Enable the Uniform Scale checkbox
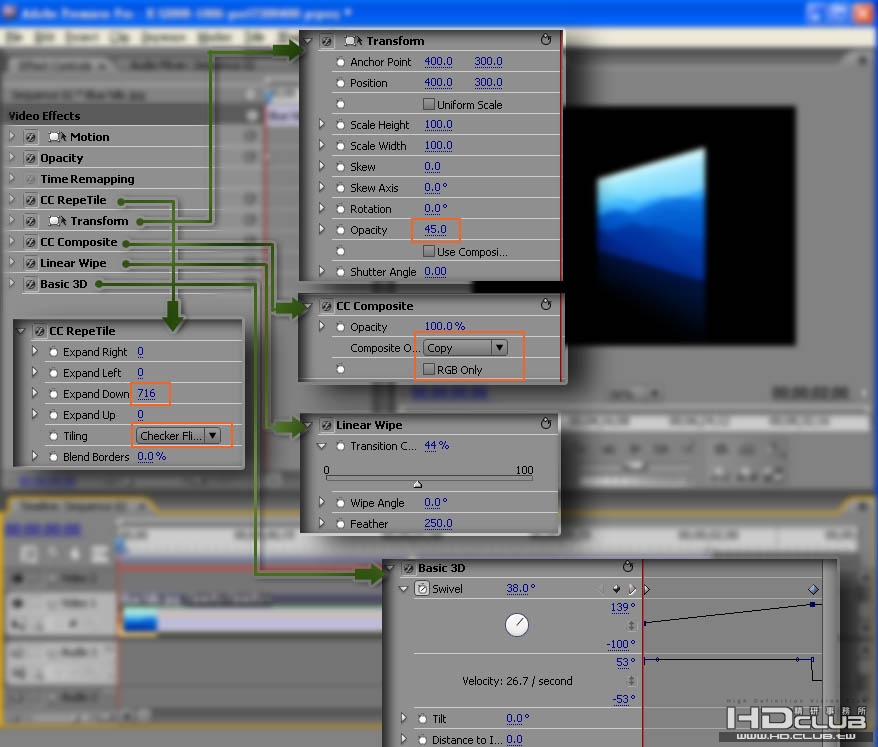 coord(429,105)
